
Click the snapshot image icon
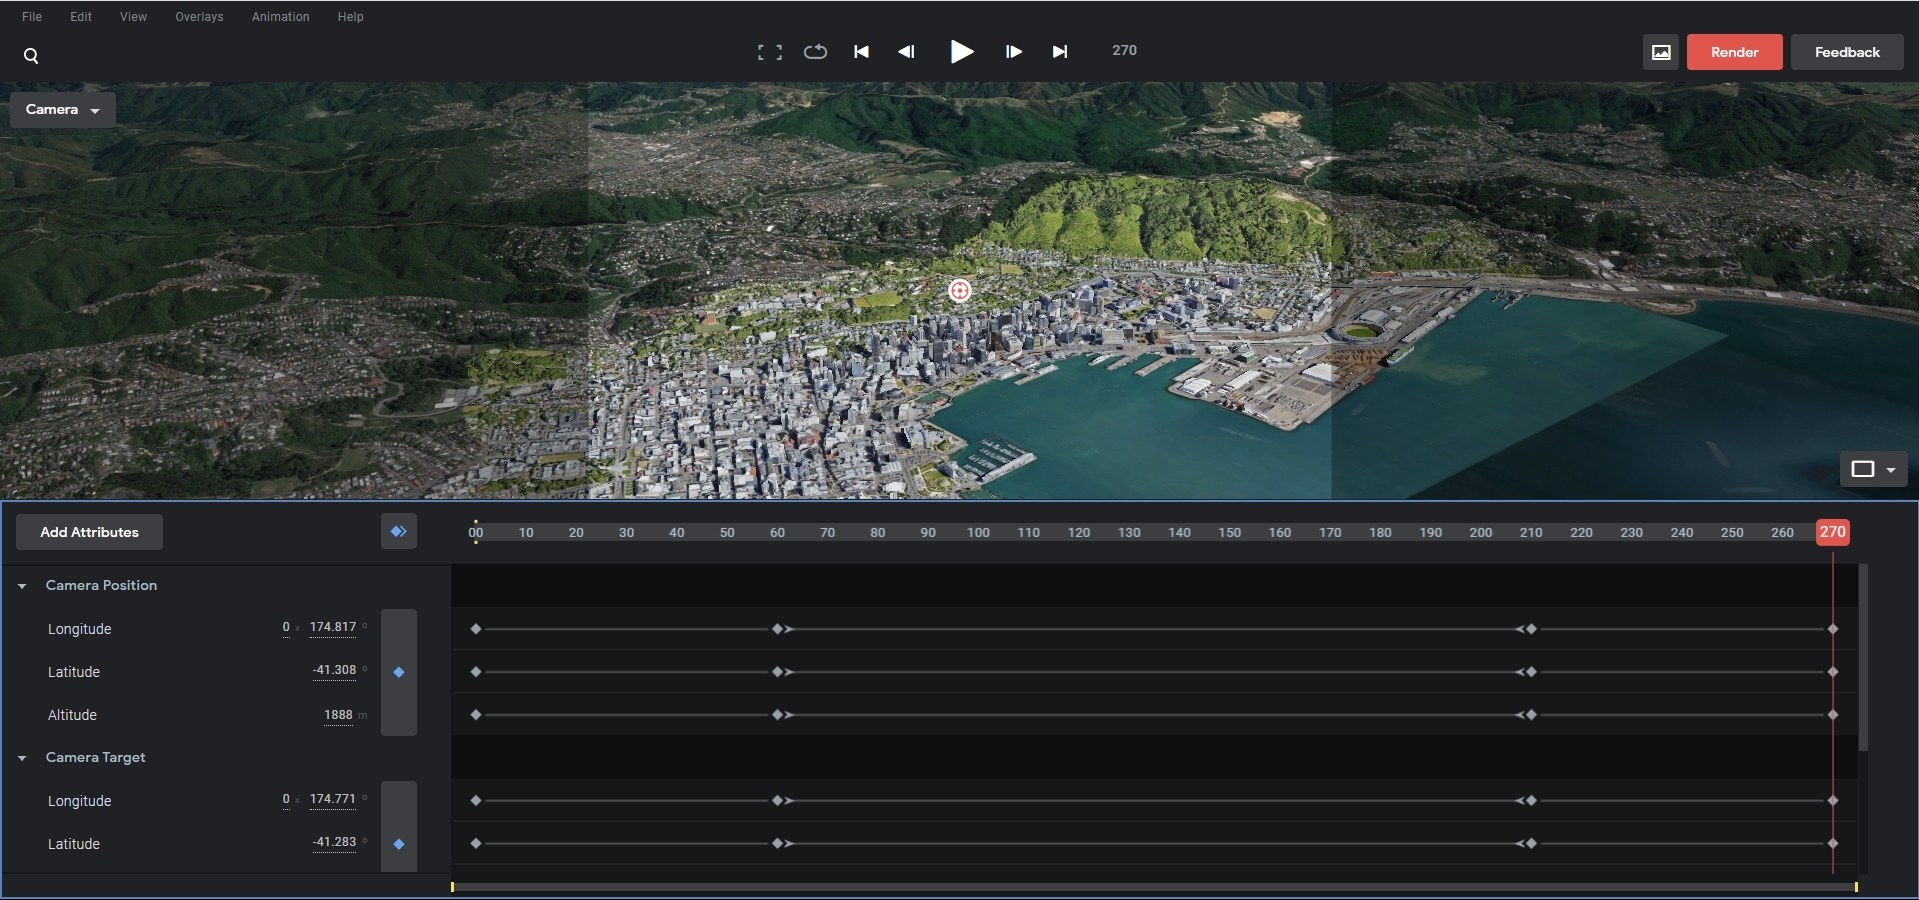tap(1660, 52)
